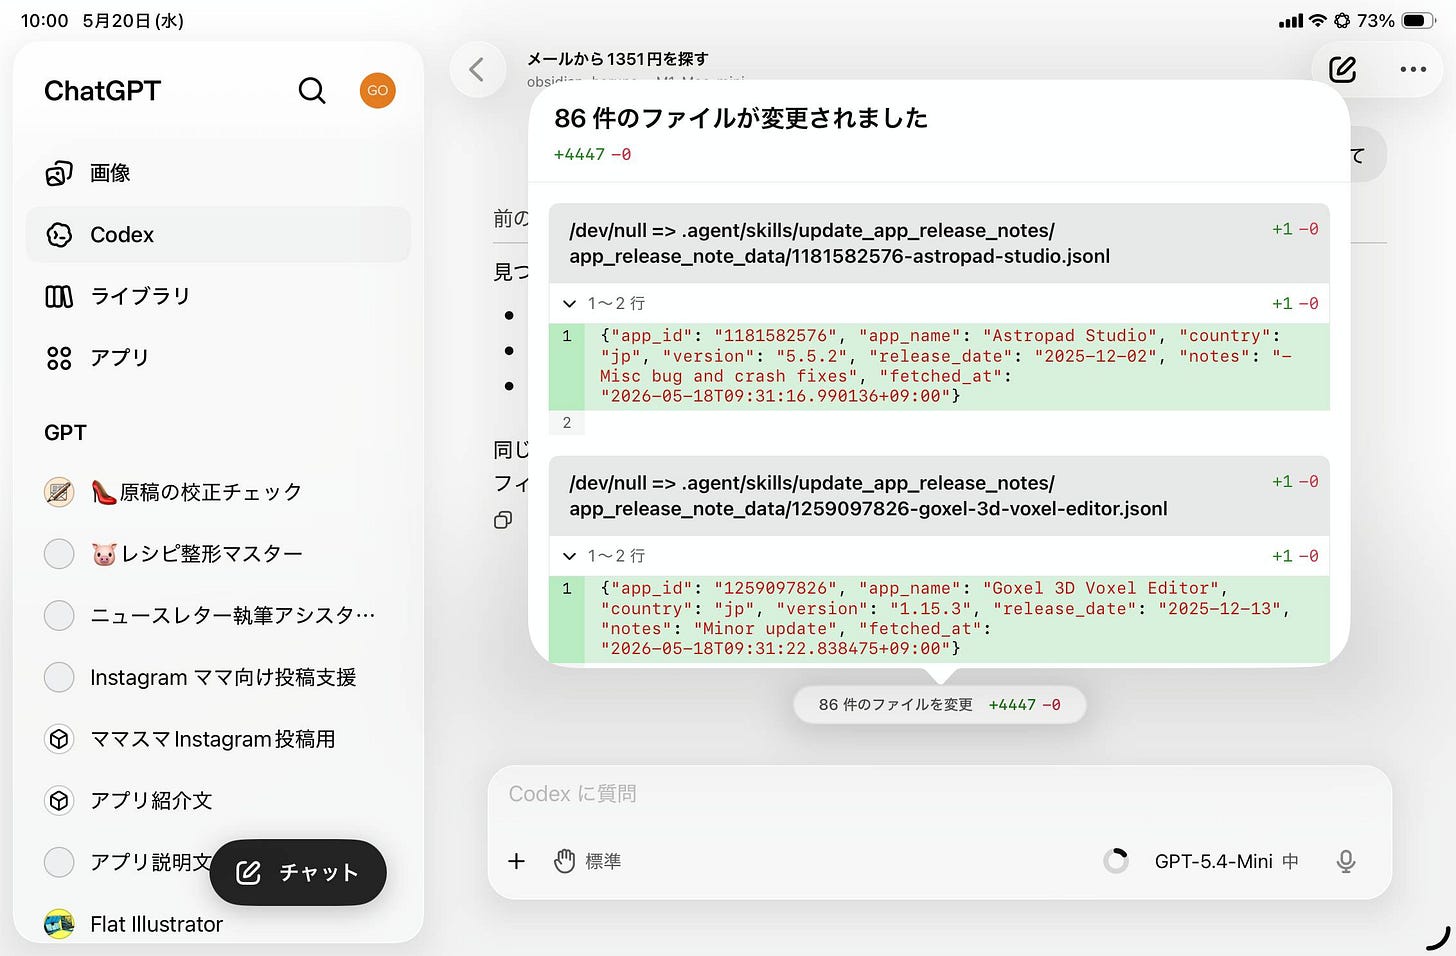The image size is (1456, 956).
Task: Open the 原稿の校正チェック GPT
Action: (x=218, y=492)
